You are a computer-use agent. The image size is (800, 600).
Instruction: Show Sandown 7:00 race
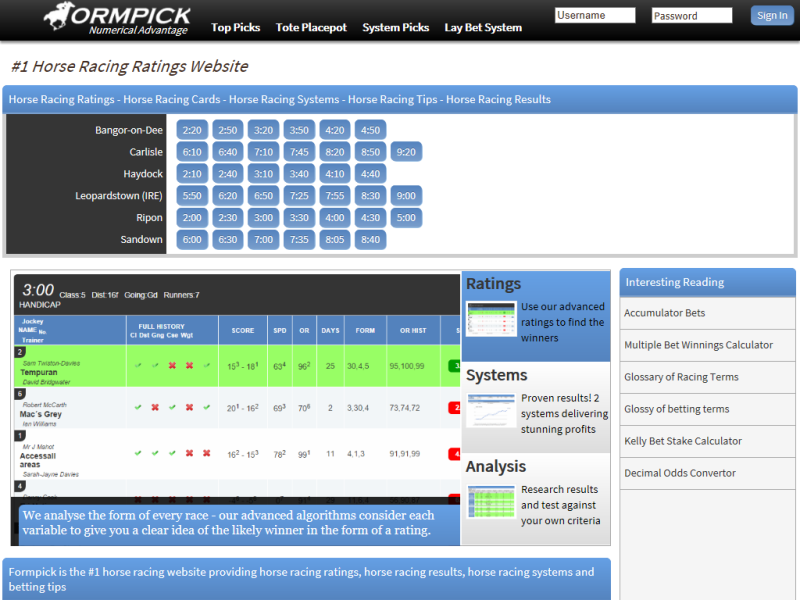263,240
